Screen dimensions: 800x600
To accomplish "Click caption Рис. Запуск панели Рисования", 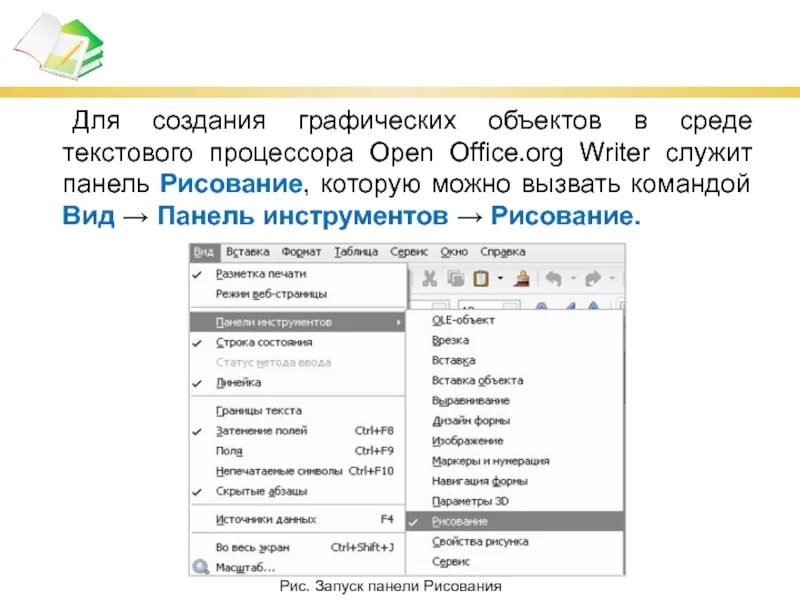I will pyautogui.click(x=391, y=586).
